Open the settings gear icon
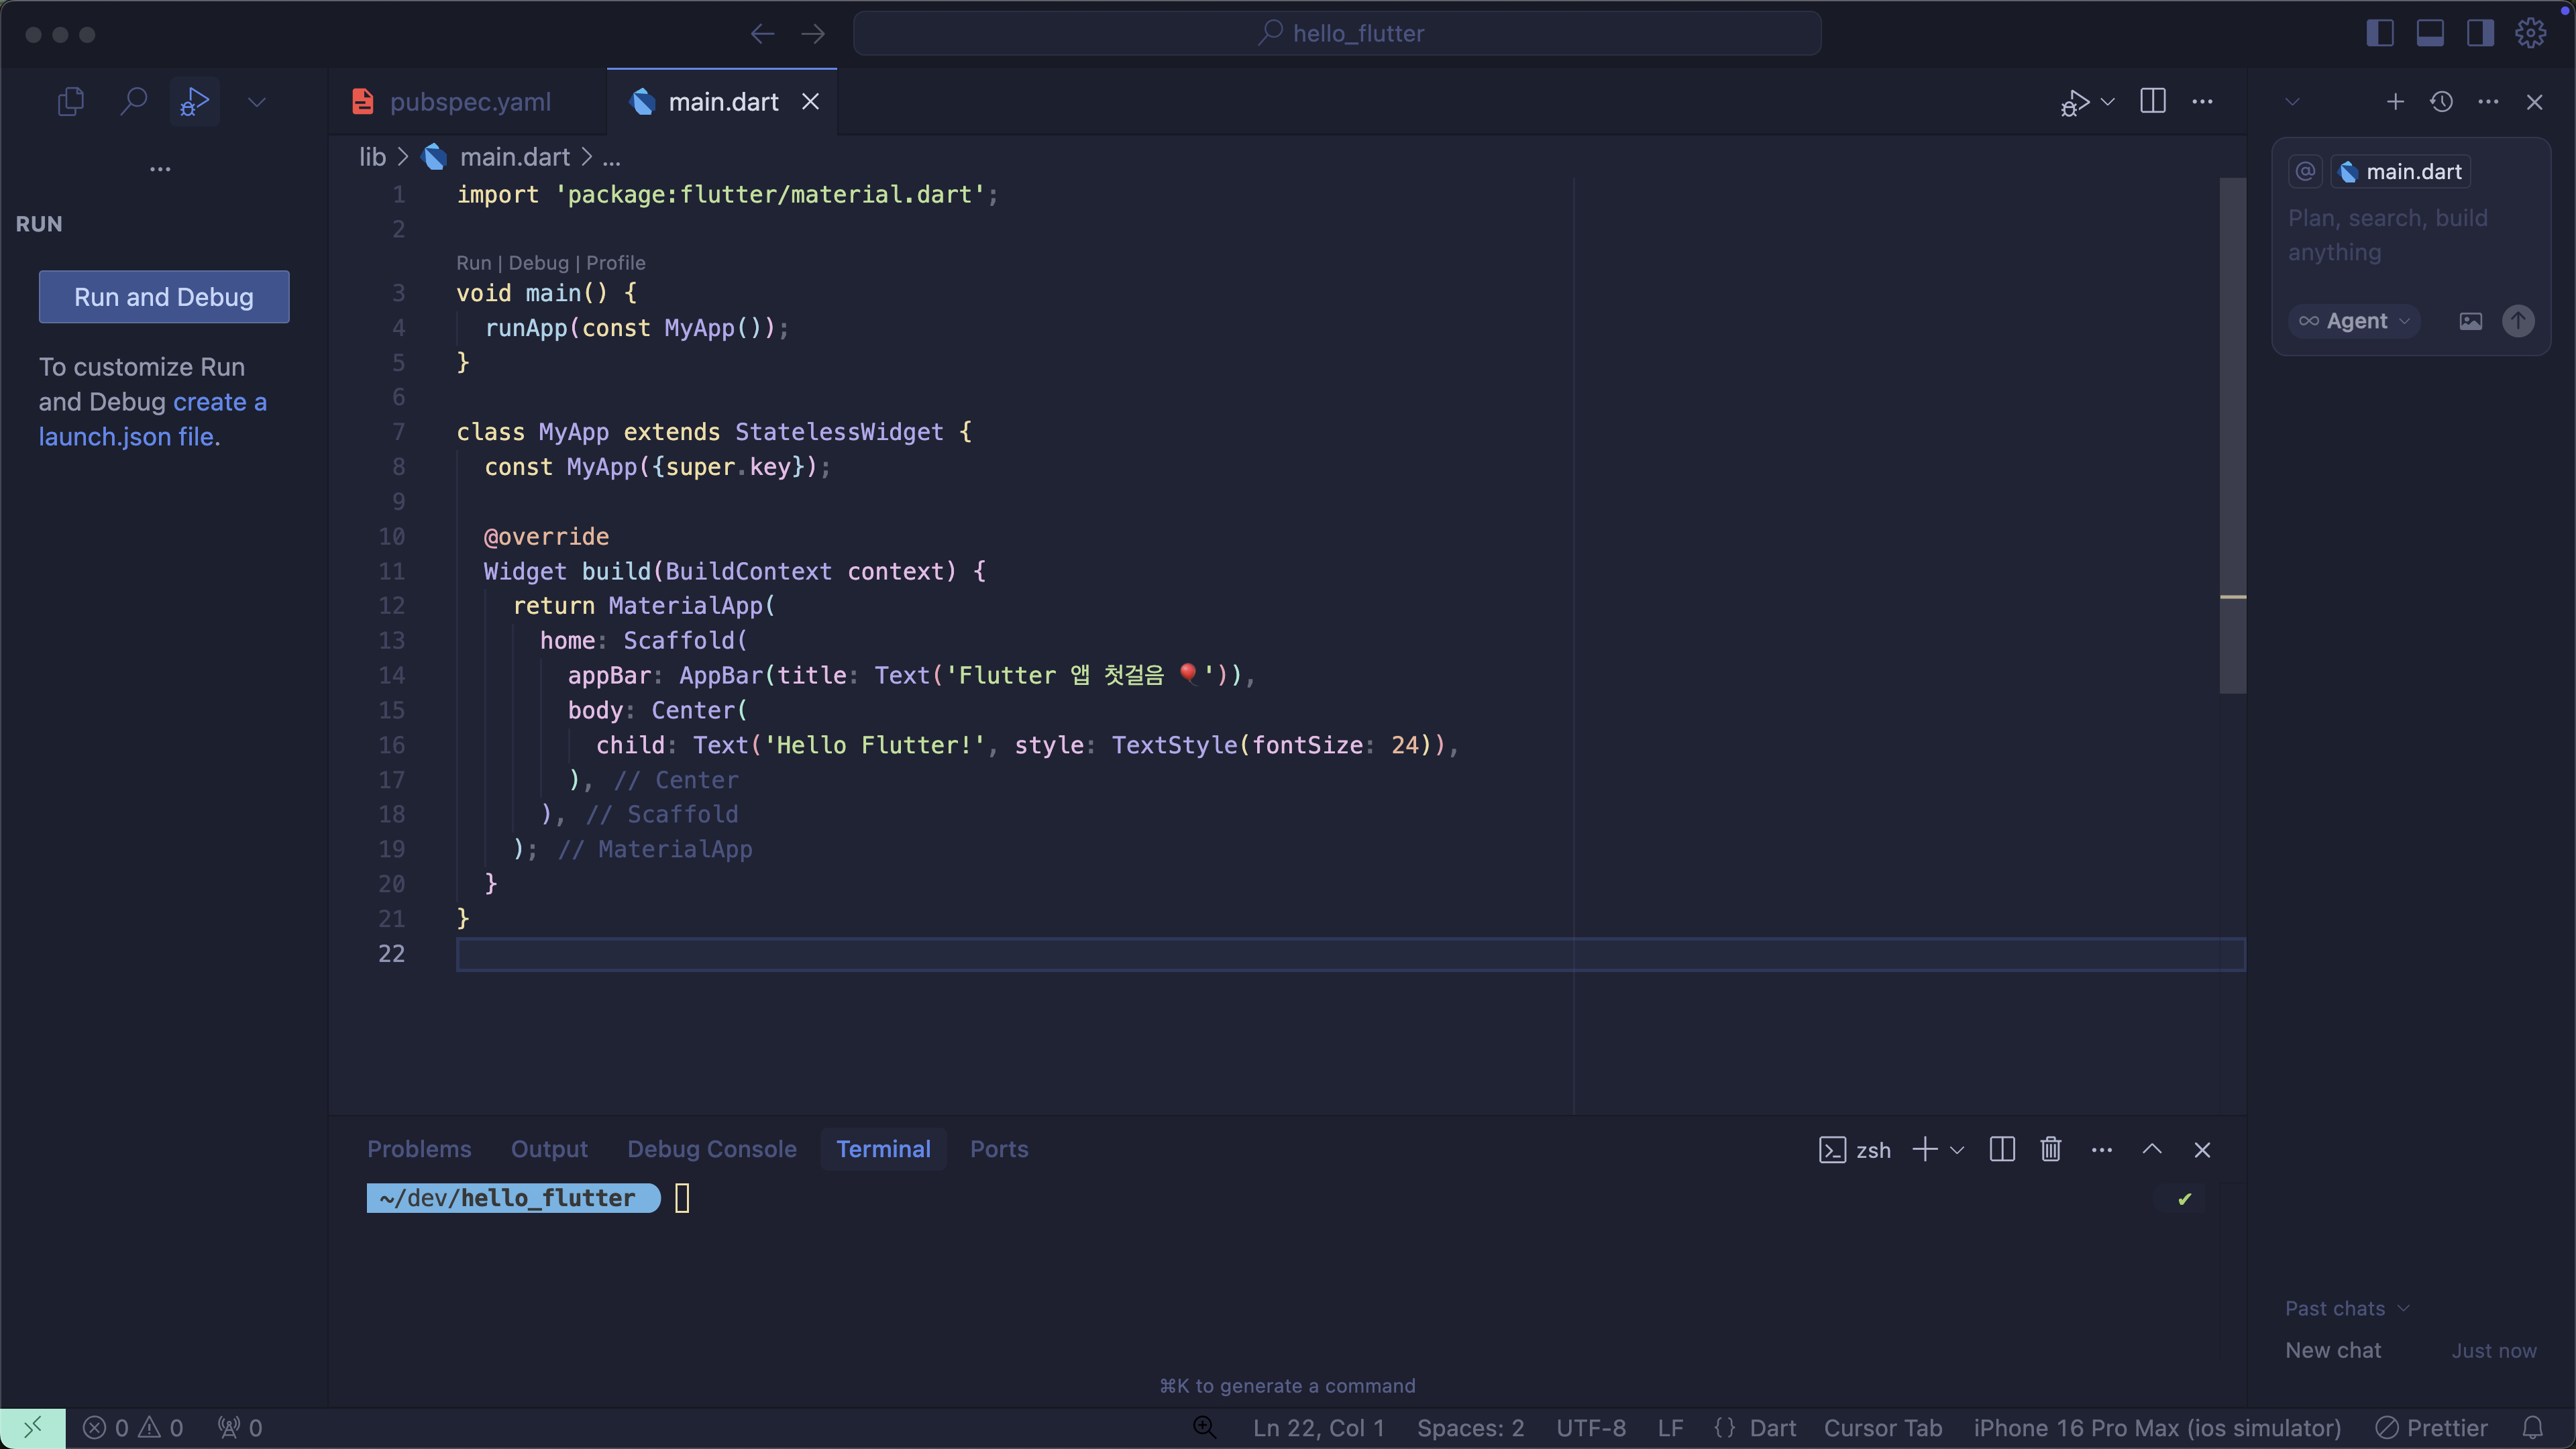This screenshot has width=2576, height=1449. tap(2530, 33)
